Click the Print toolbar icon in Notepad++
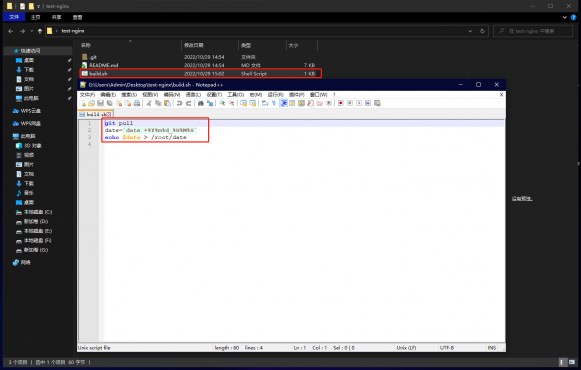This screenshot has width=581, height=370. 137,103
